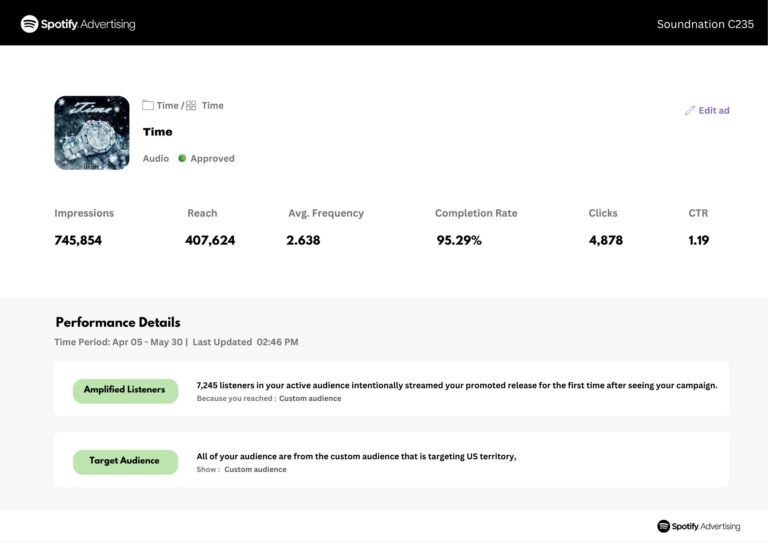This screenshot has height=543, width=768.
Task: Select the Approved status text
Action: 213,158
